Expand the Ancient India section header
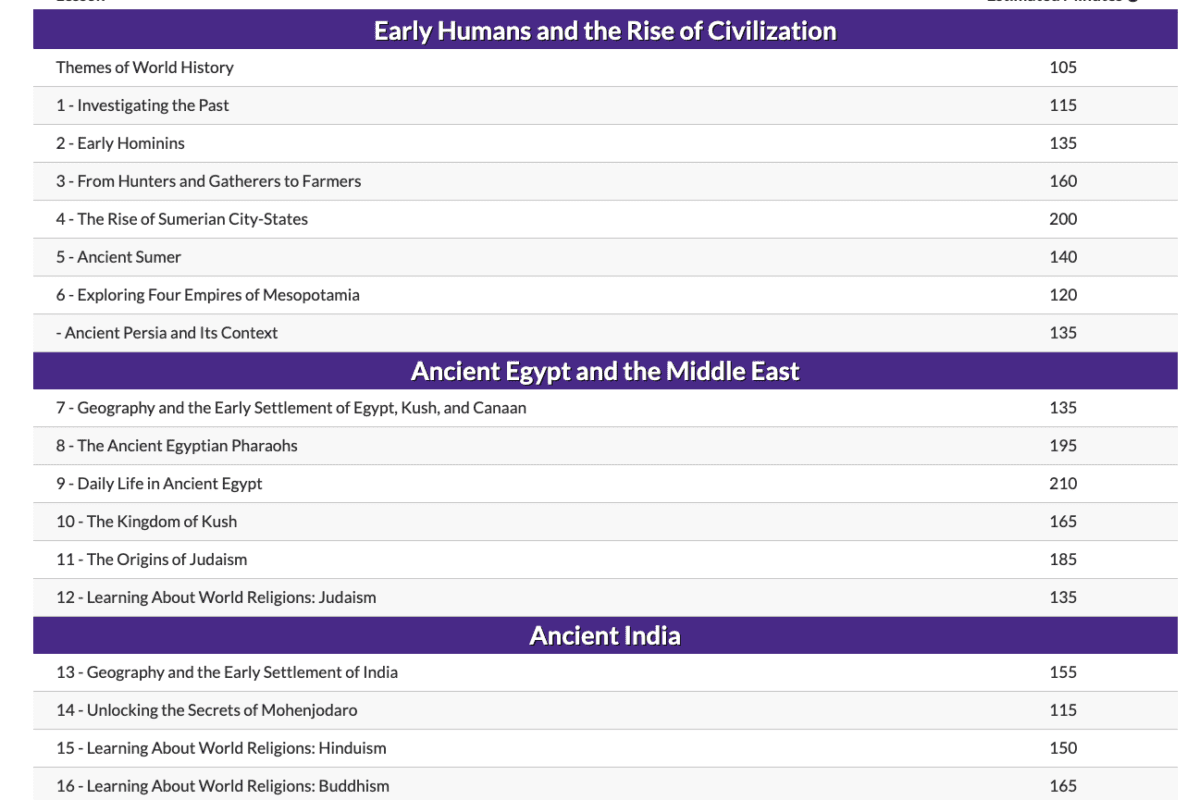Screen dimensions: 1200x800 pyautogui.click(x=605, y=635)
